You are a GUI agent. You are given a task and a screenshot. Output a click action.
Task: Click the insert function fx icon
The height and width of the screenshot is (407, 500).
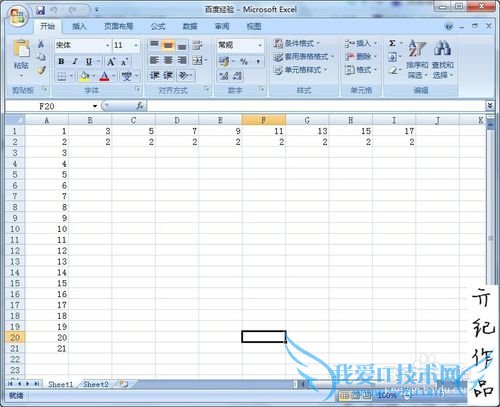[140, 106]
